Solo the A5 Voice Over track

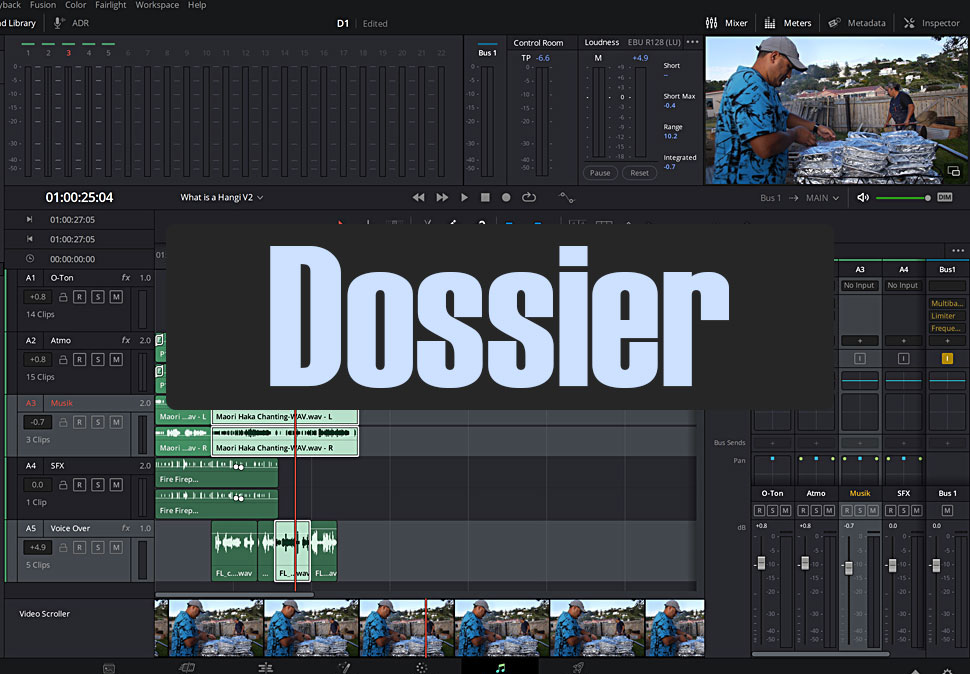click(x=98, y=547)
